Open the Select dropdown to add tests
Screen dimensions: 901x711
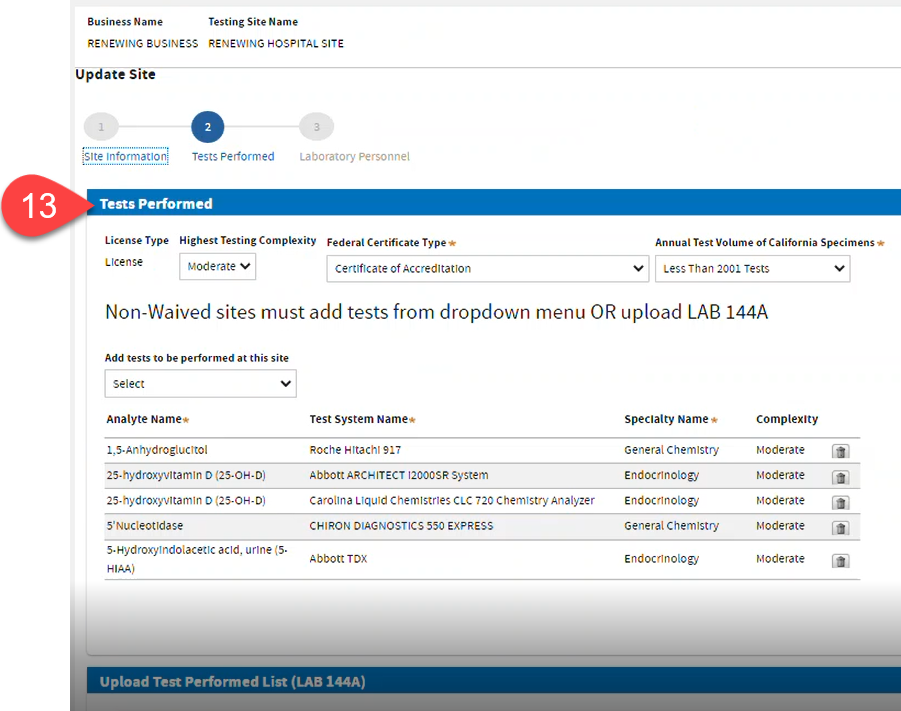click(x=200, y=383)
